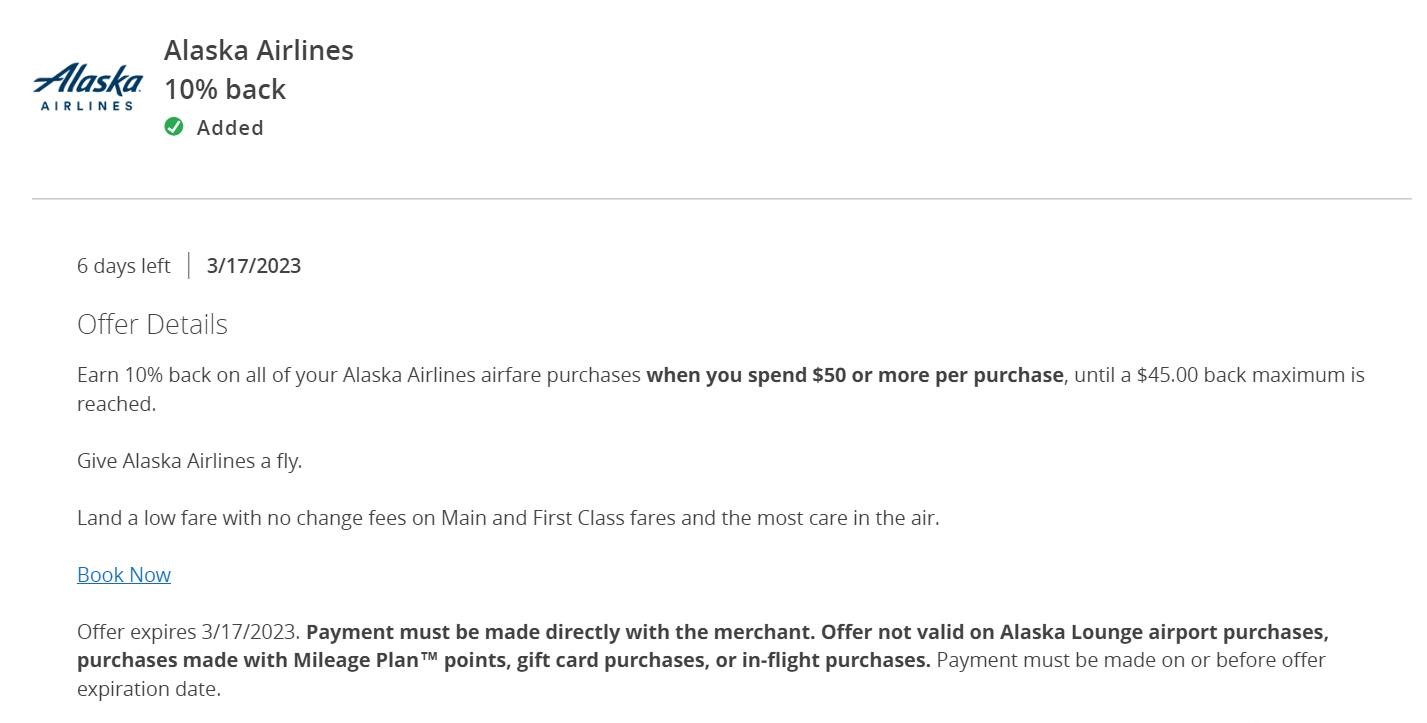Select the Alaska Airlines offer title

(259, 50)
